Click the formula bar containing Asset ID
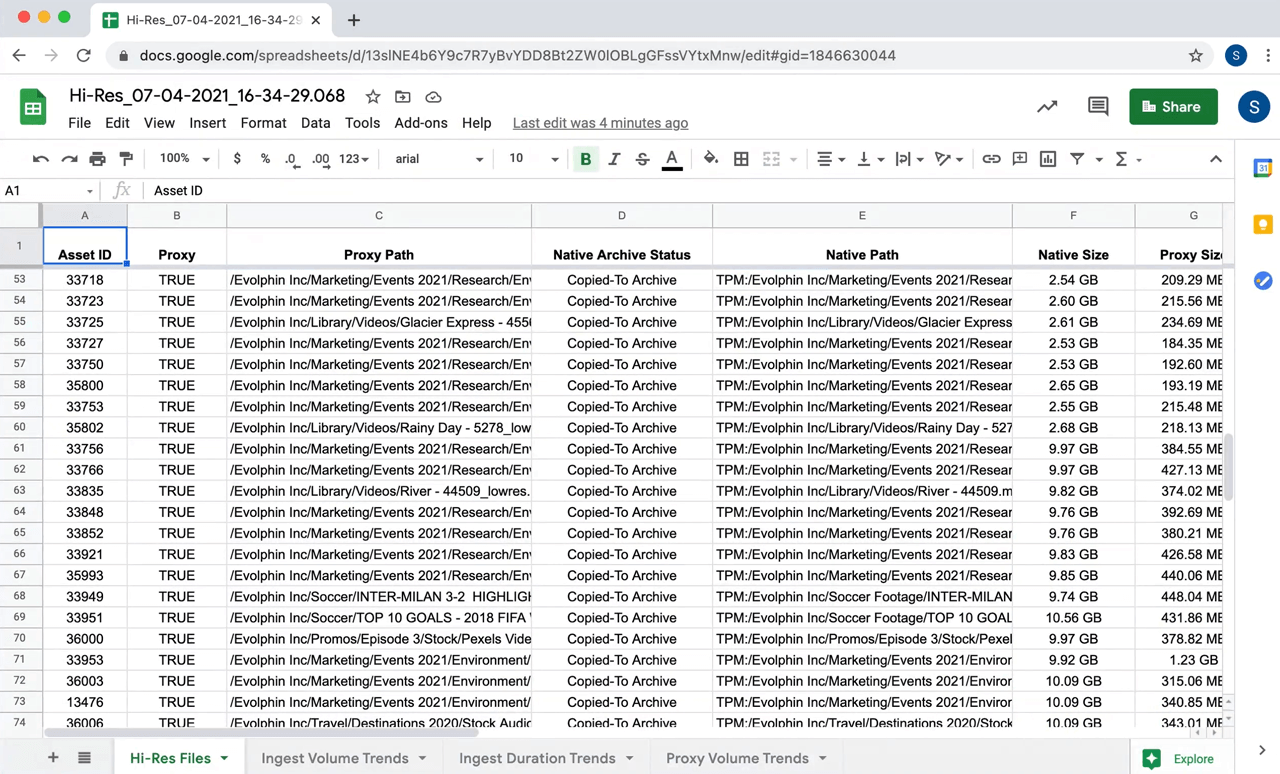The height and width of the screenshot is (774, 1280). (x=690, y=190)
